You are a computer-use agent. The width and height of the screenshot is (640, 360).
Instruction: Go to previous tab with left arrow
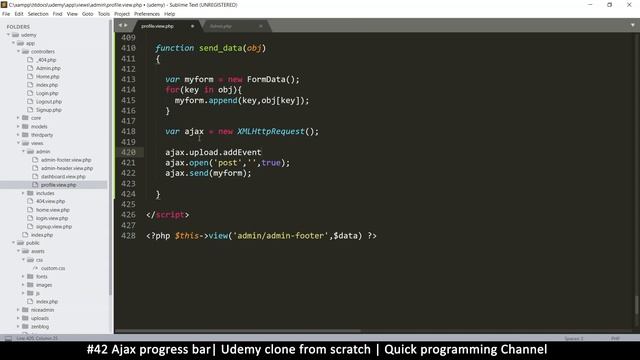pyautogui.click(x=120, y=25)
